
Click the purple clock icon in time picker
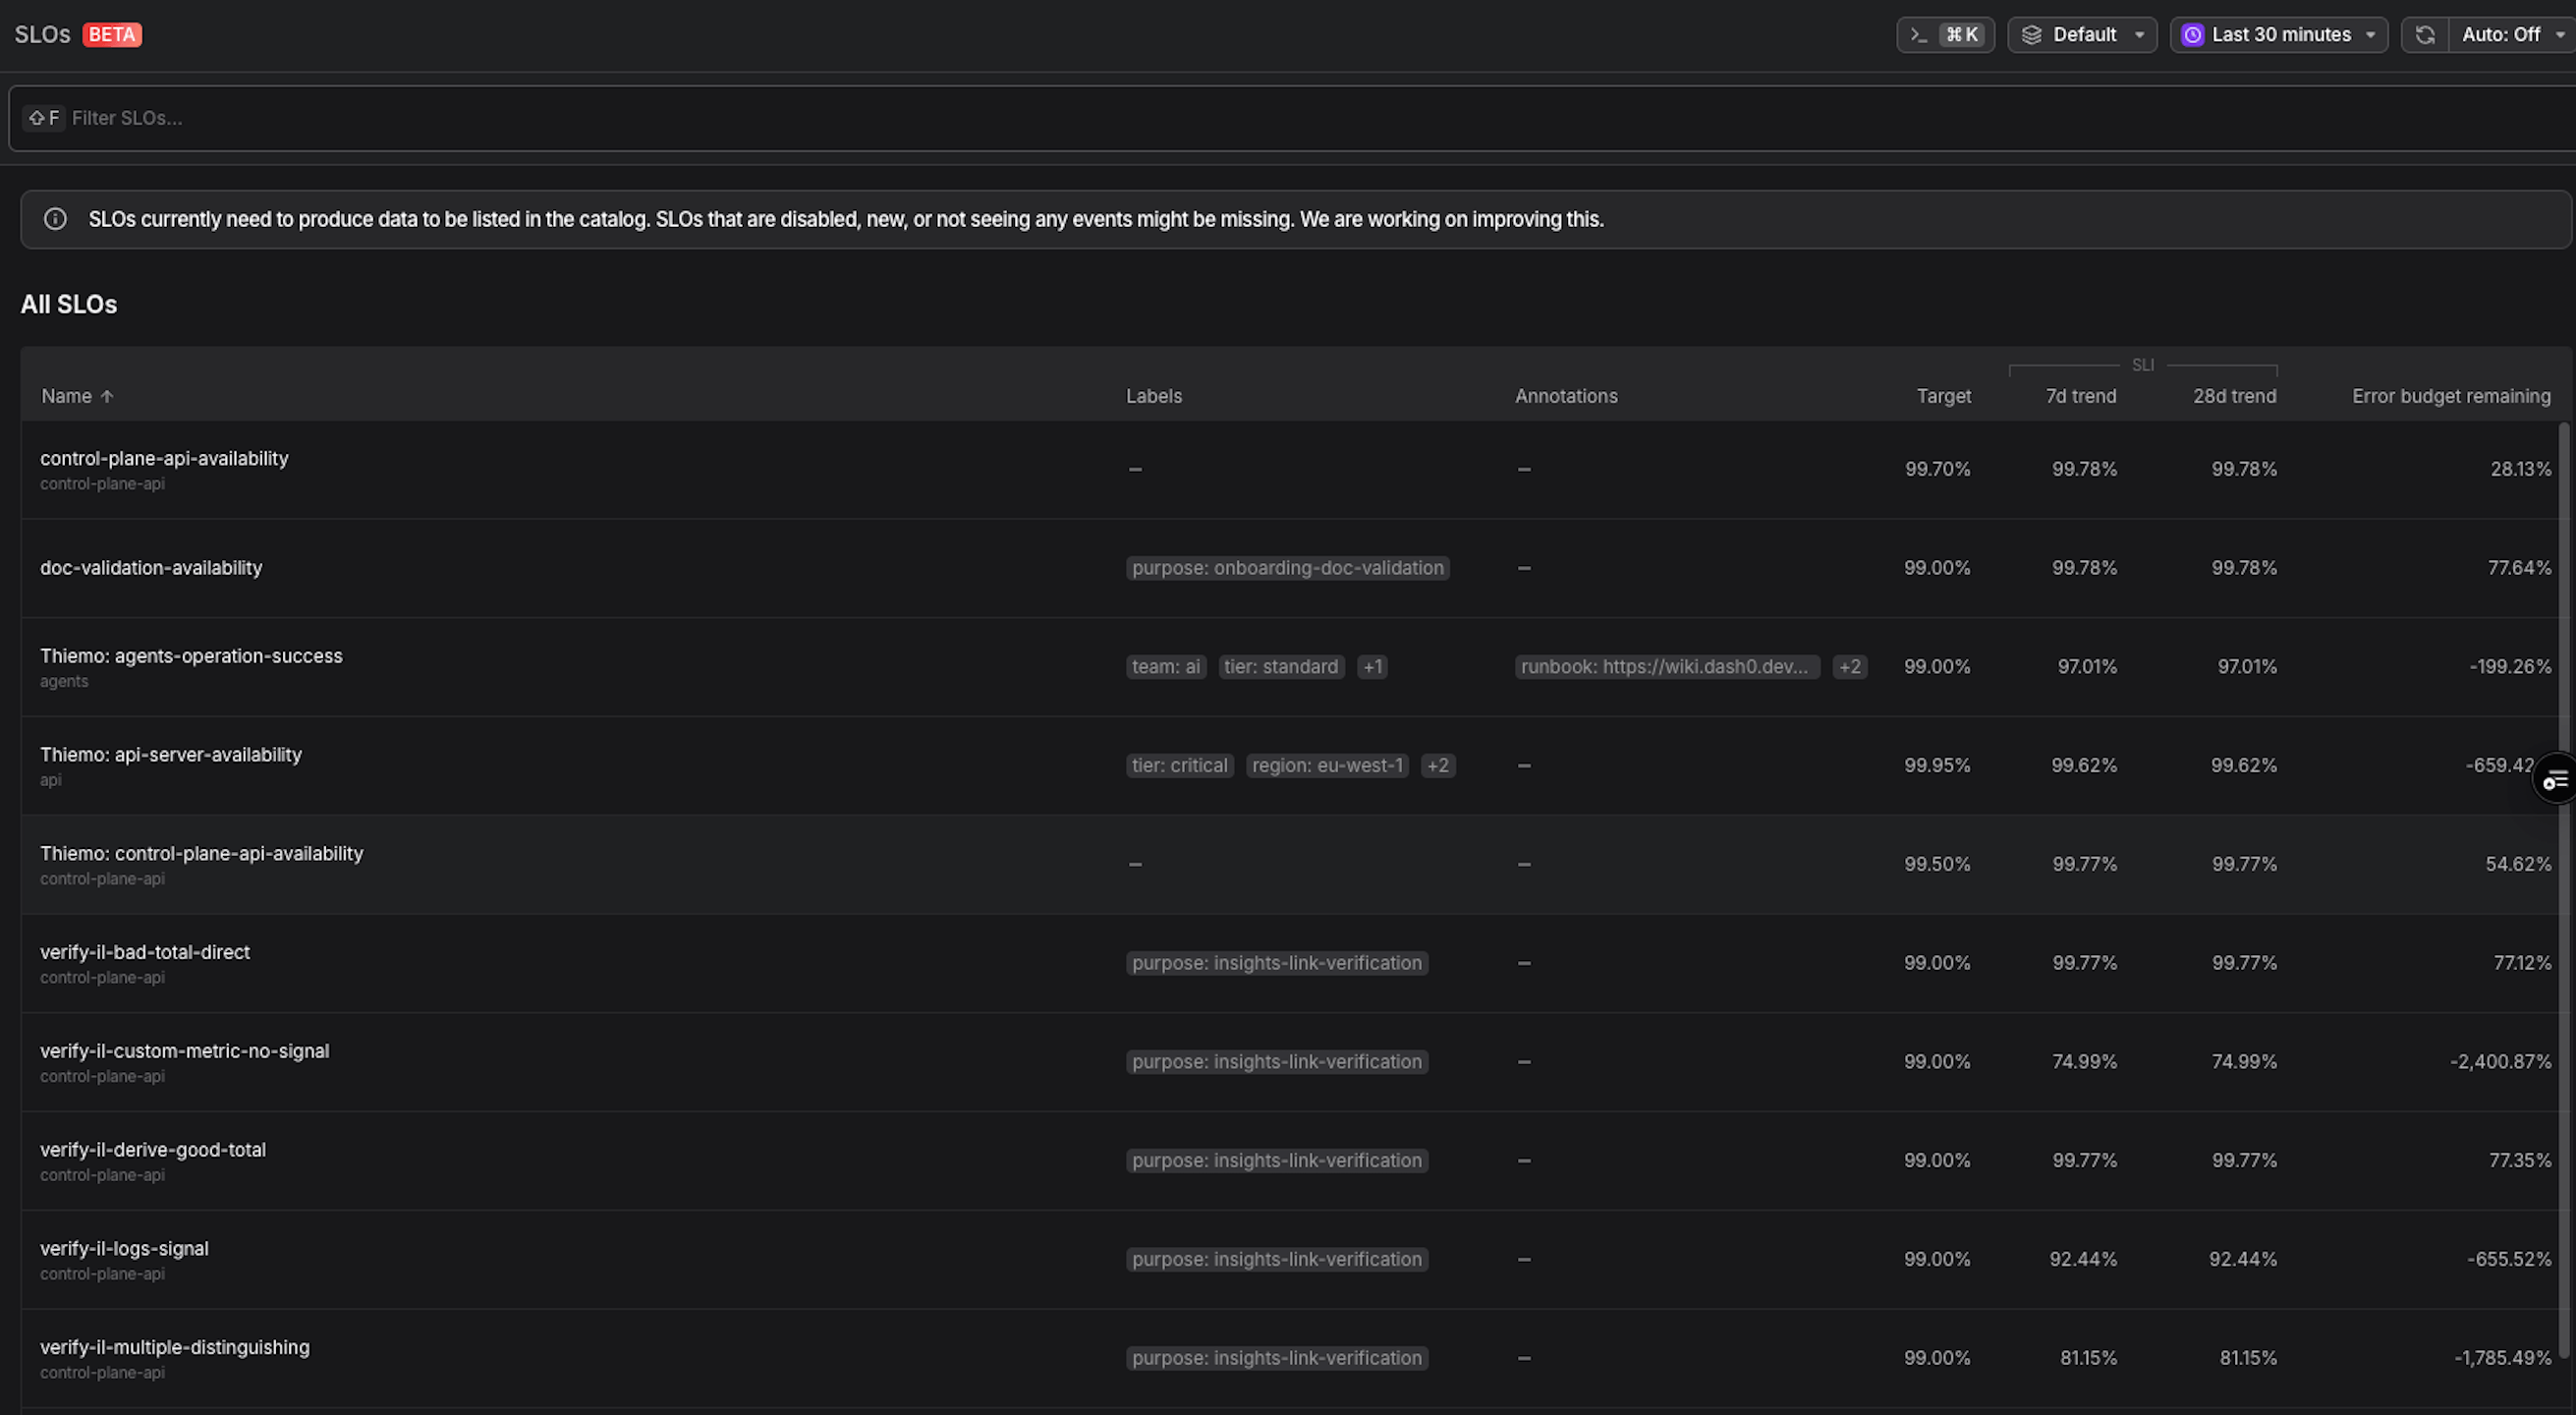[2192, 35]
